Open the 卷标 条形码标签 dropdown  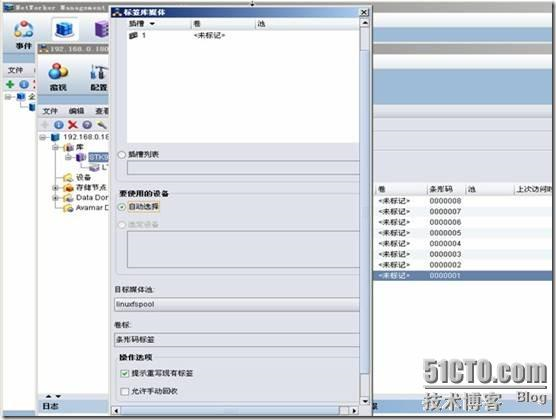[x=237, y=339]
